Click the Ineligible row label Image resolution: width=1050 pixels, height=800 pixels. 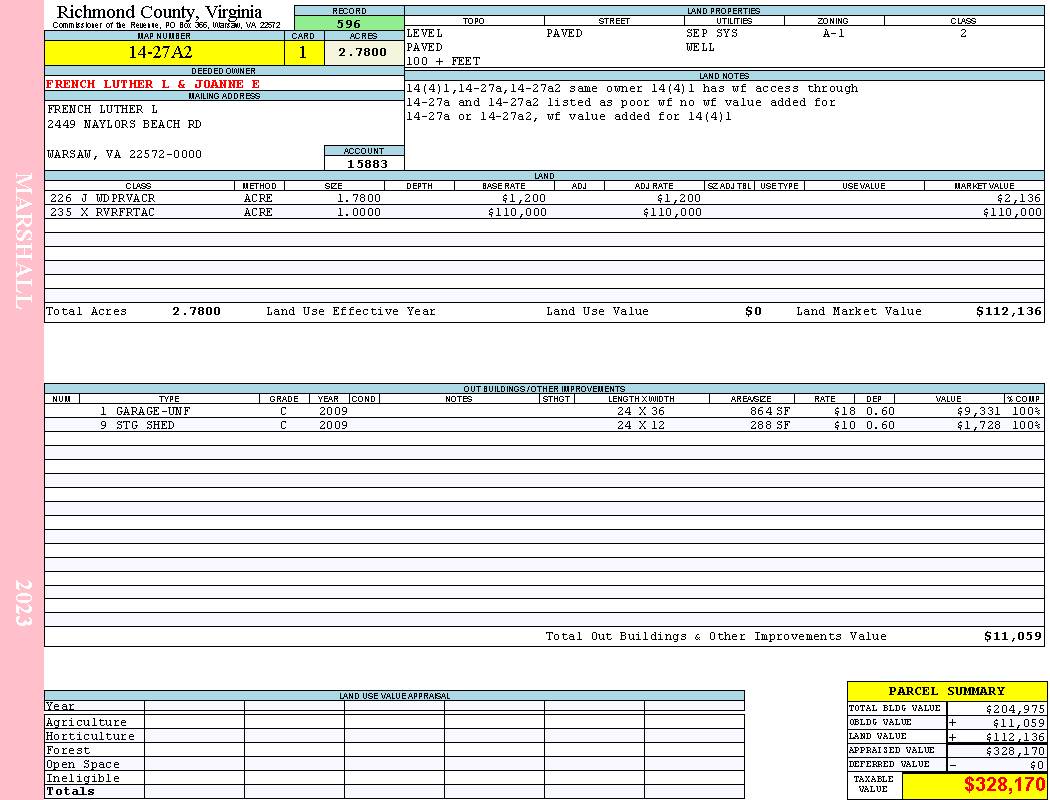82,779
